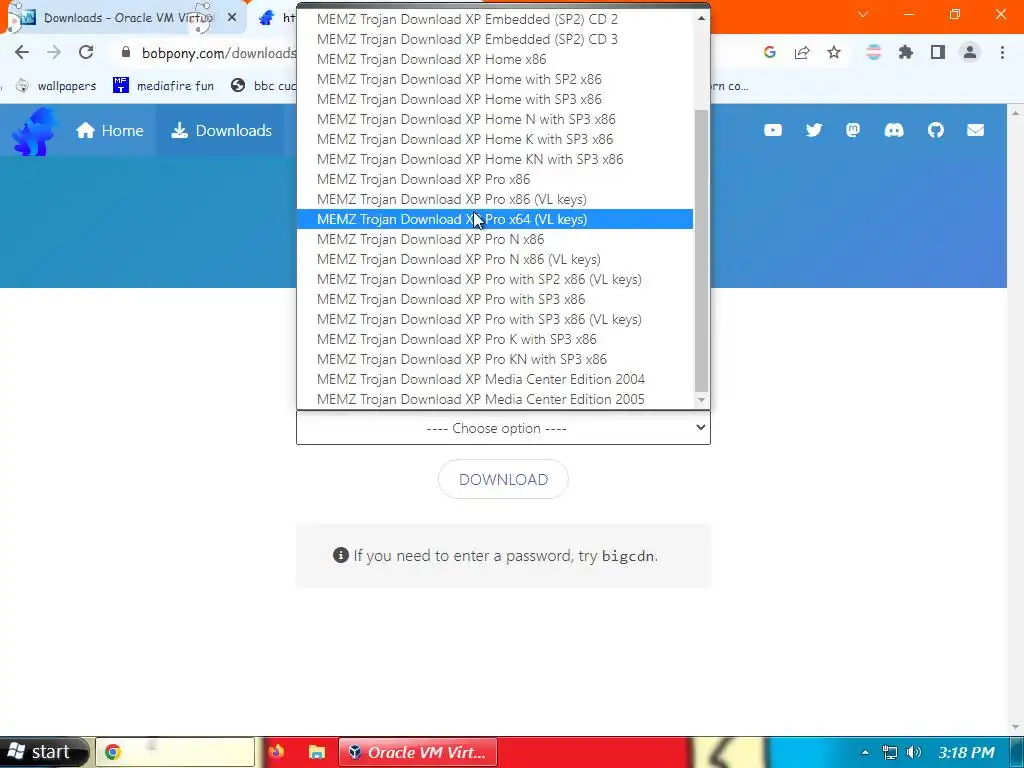
Task: Open the email envelope icon
Action: pos(976,131)
